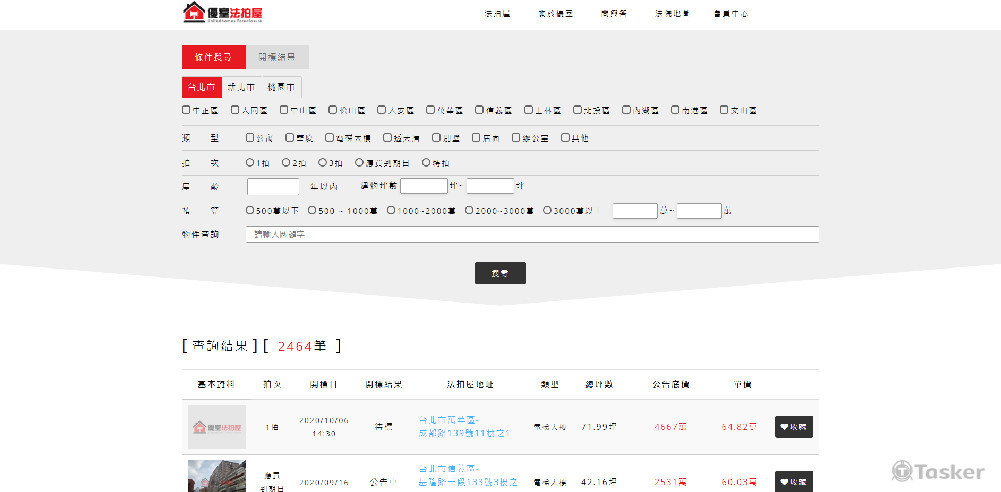
Task: Favorite the second listing with heart button
Action: pos(793,481)
